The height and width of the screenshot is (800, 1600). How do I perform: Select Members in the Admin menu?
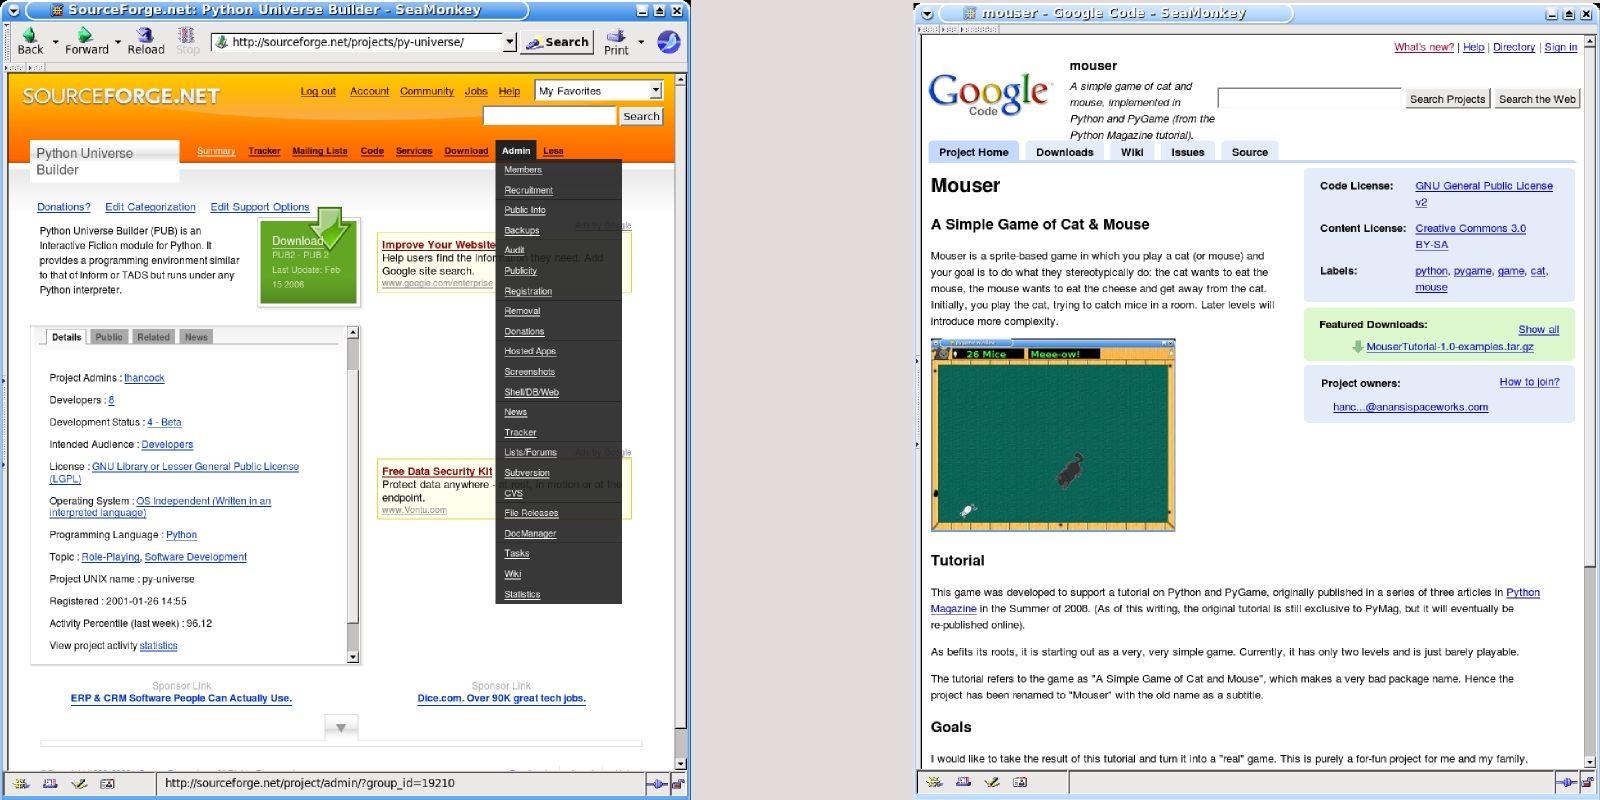(523, 170)
